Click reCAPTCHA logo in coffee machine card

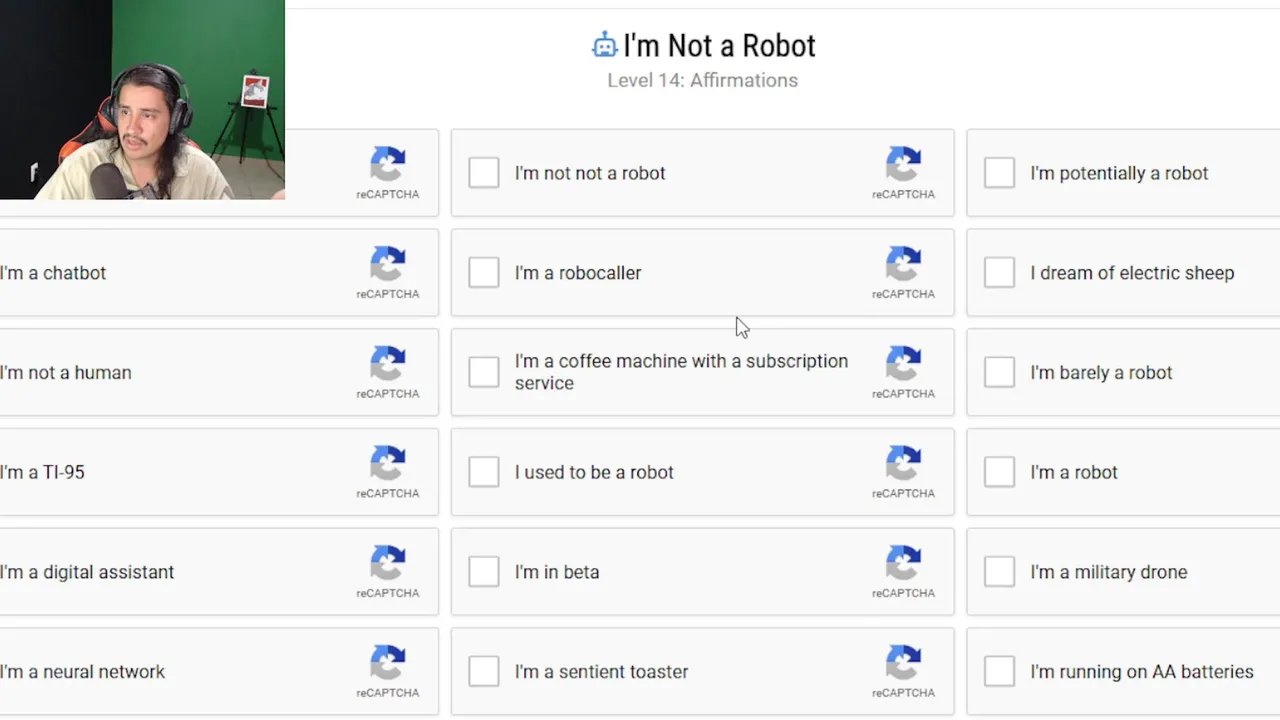(903, 365)
